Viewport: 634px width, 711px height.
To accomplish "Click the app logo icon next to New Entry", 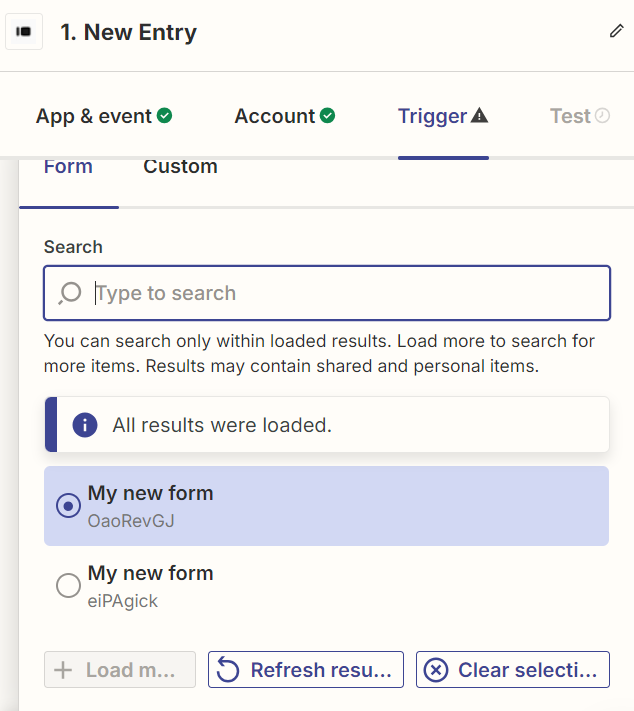I will coord(24,32).
